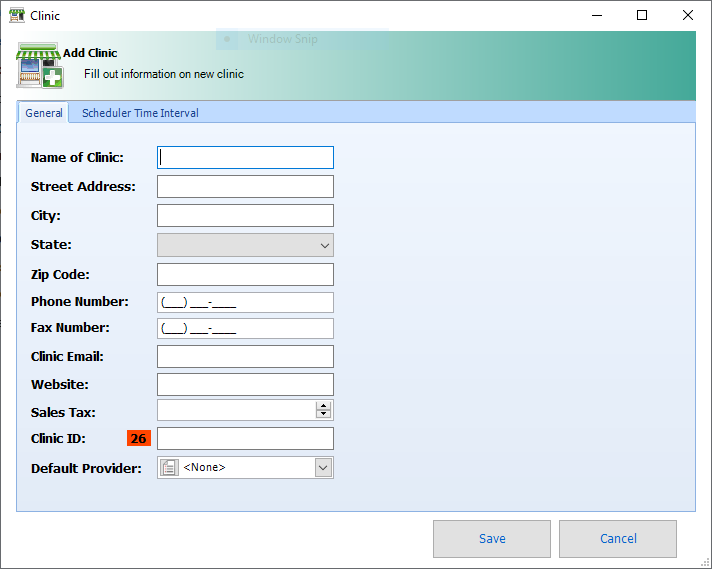Focus the Name of Clinic field
Viewport: 712px width, 569px height.
click(x=245, y=157)
